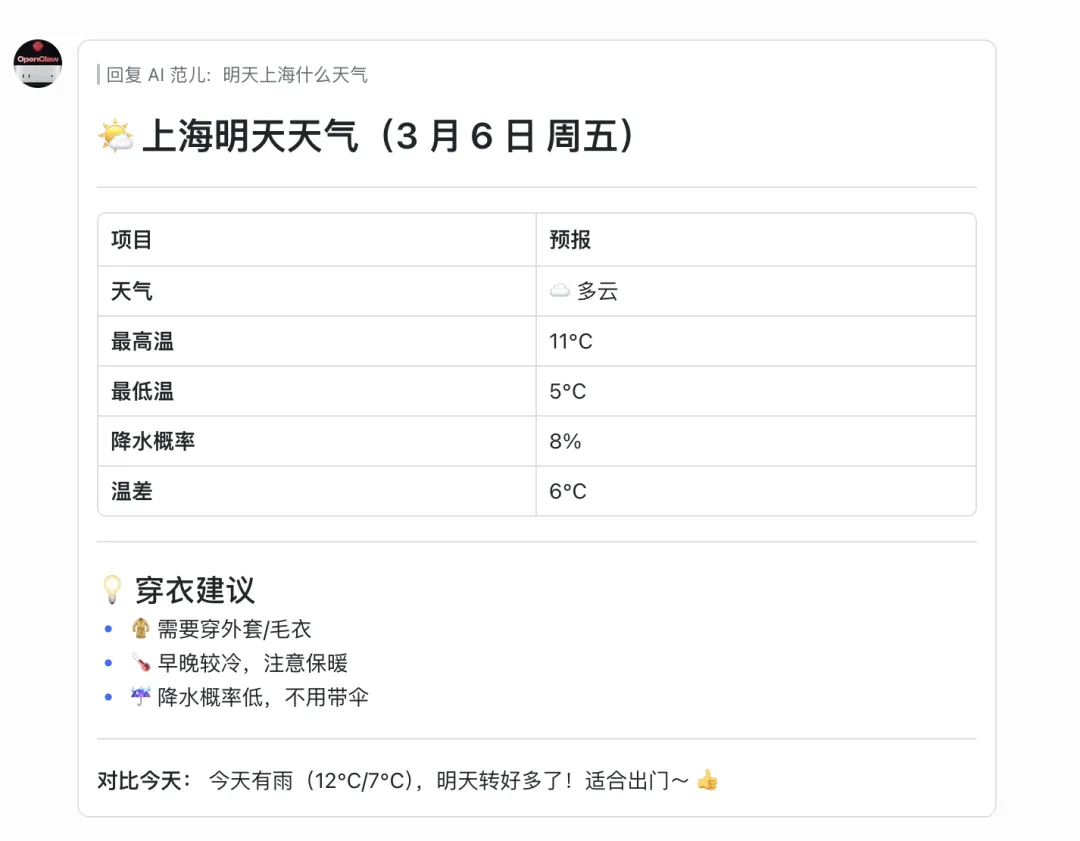This screenshot has height=841, width=1080.
Task: Click the 穿衣建议 section heading
Action: (x=195, y=590)
